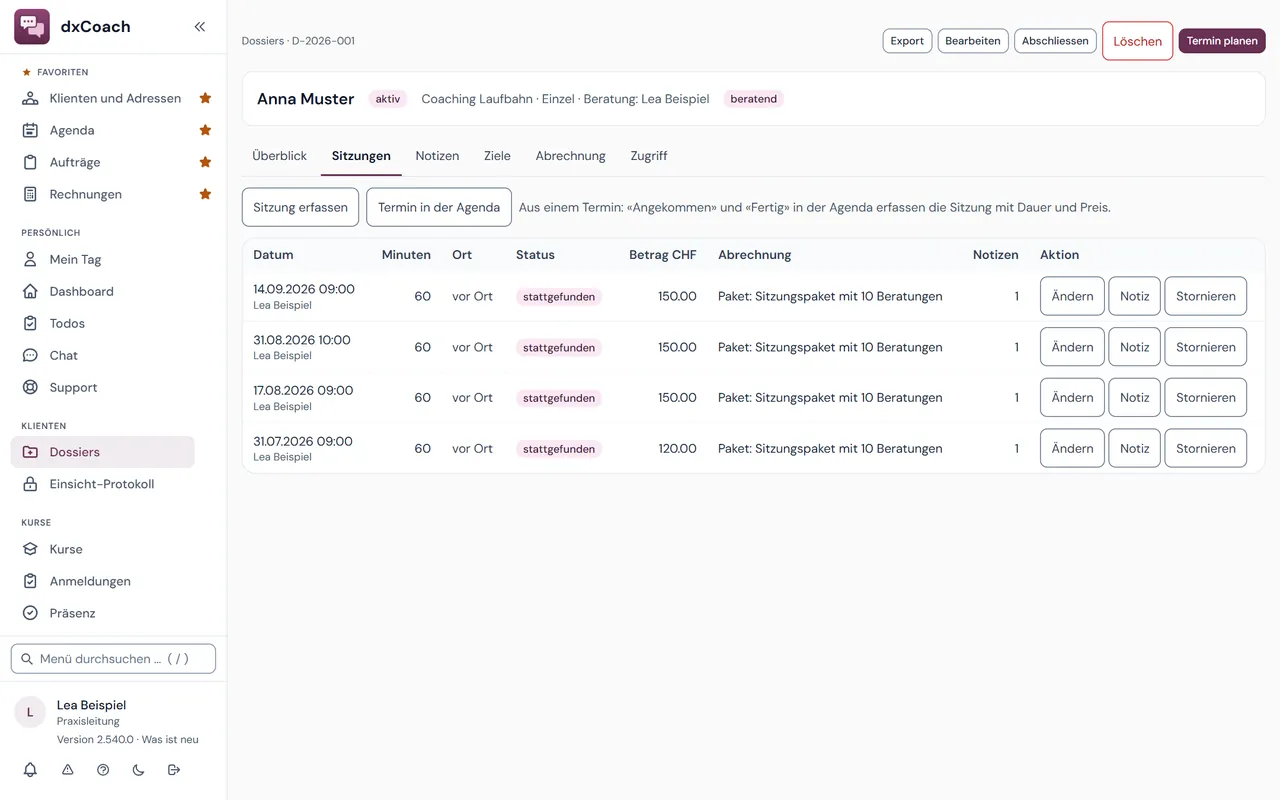Viewport: 1280px width, 800px height.
Task: Open Klienten und Adressen icon
Action: click(x=30, y=98)
